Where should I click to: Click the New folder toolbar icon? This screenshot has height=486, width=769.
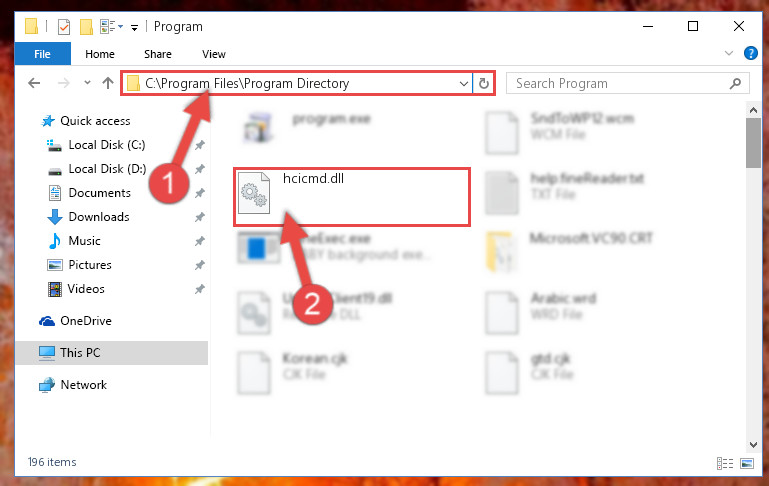pos(86,26)
